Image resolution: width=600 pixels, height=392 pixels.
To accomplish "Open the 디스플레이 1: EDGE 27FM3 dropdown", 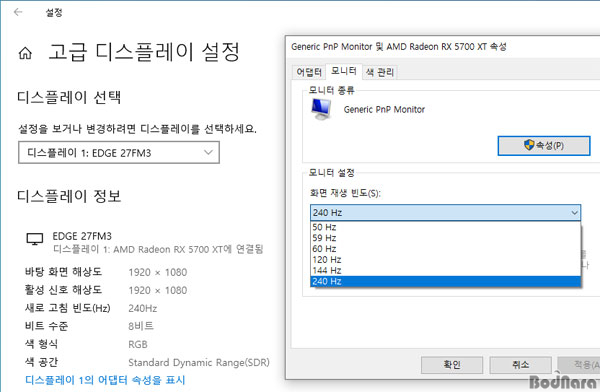I will pyautogui.click(x=119, y=153).
